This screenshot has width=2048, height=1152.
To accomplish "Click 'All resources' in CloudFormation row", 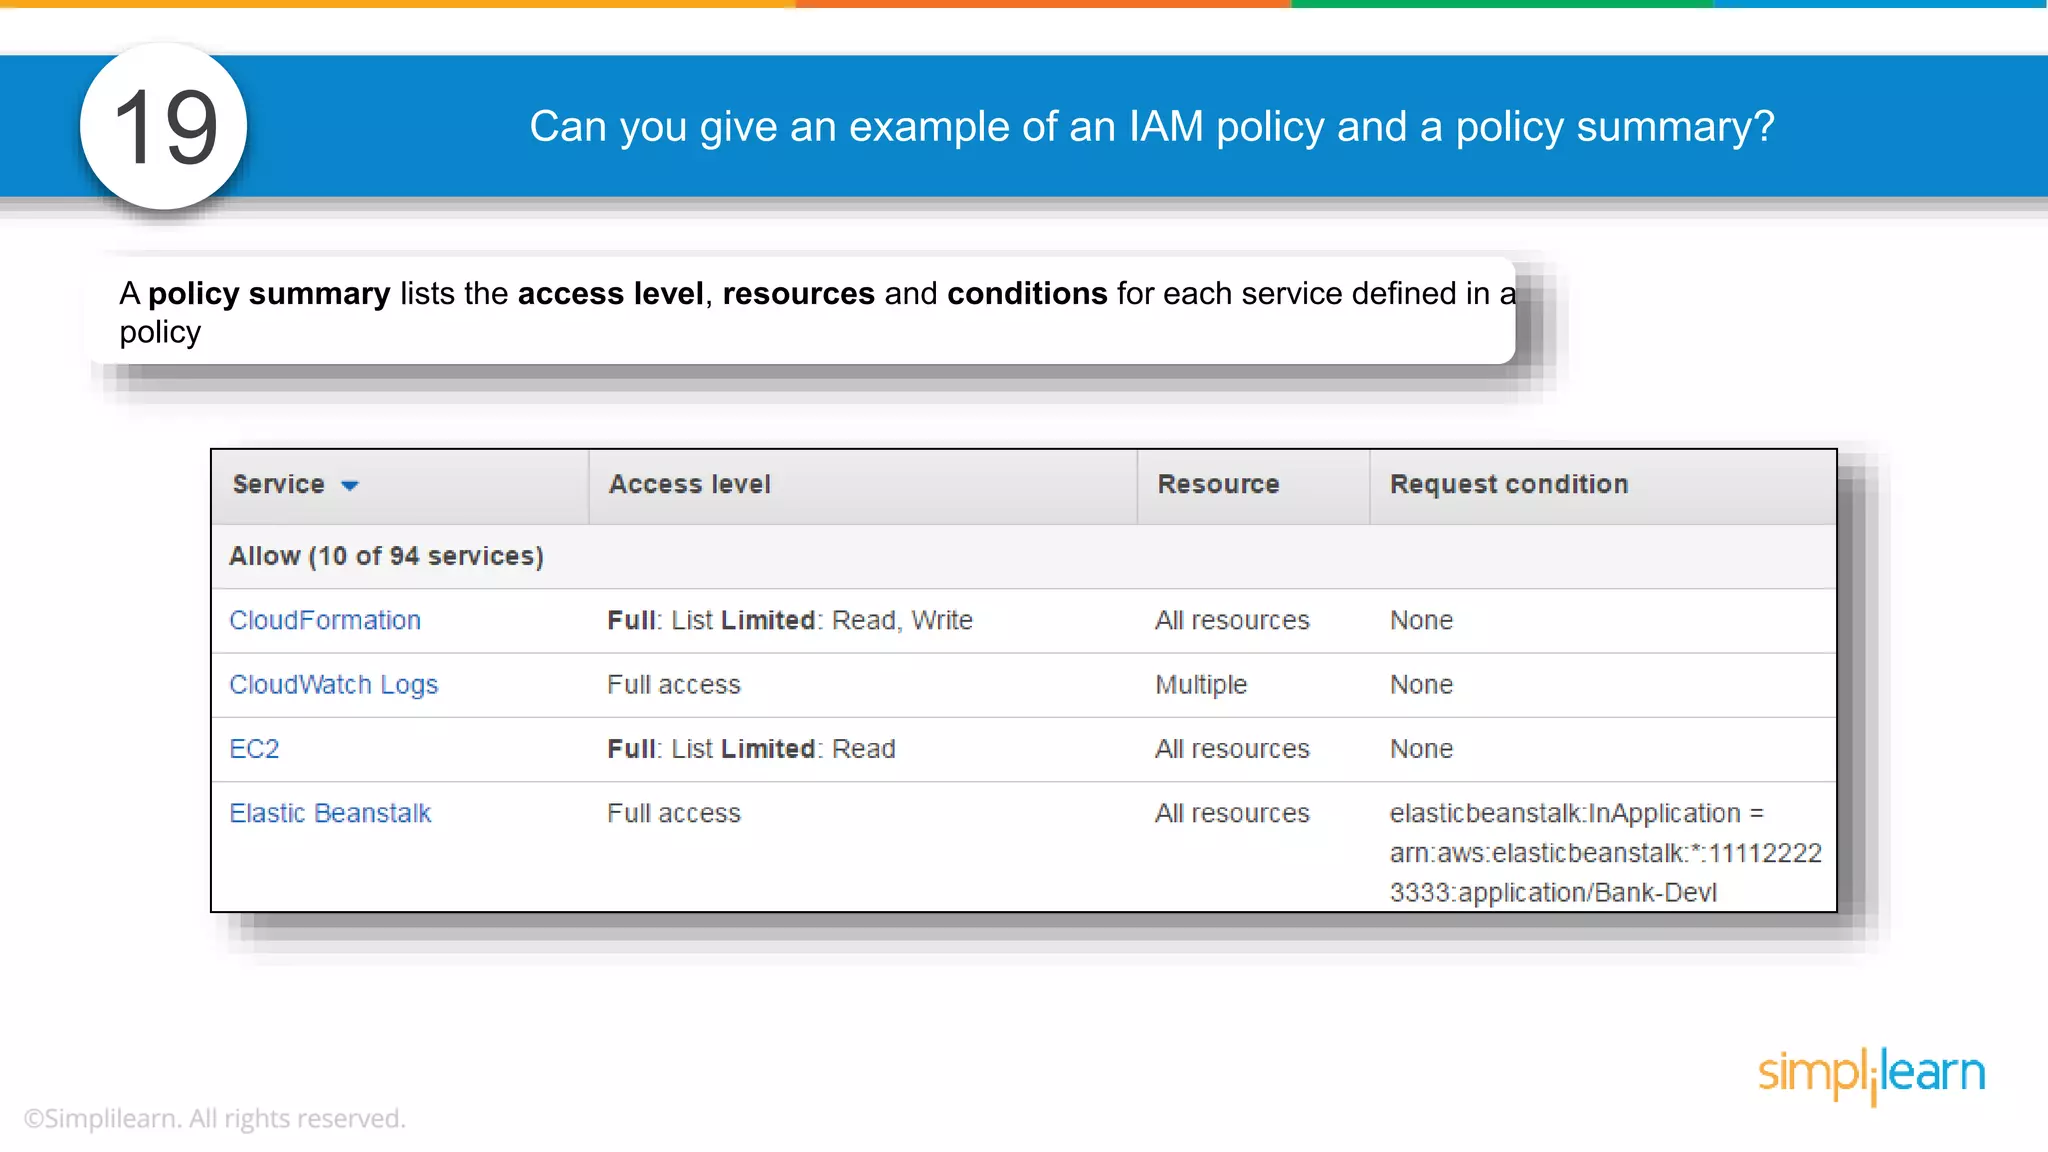I will 1232,620.
